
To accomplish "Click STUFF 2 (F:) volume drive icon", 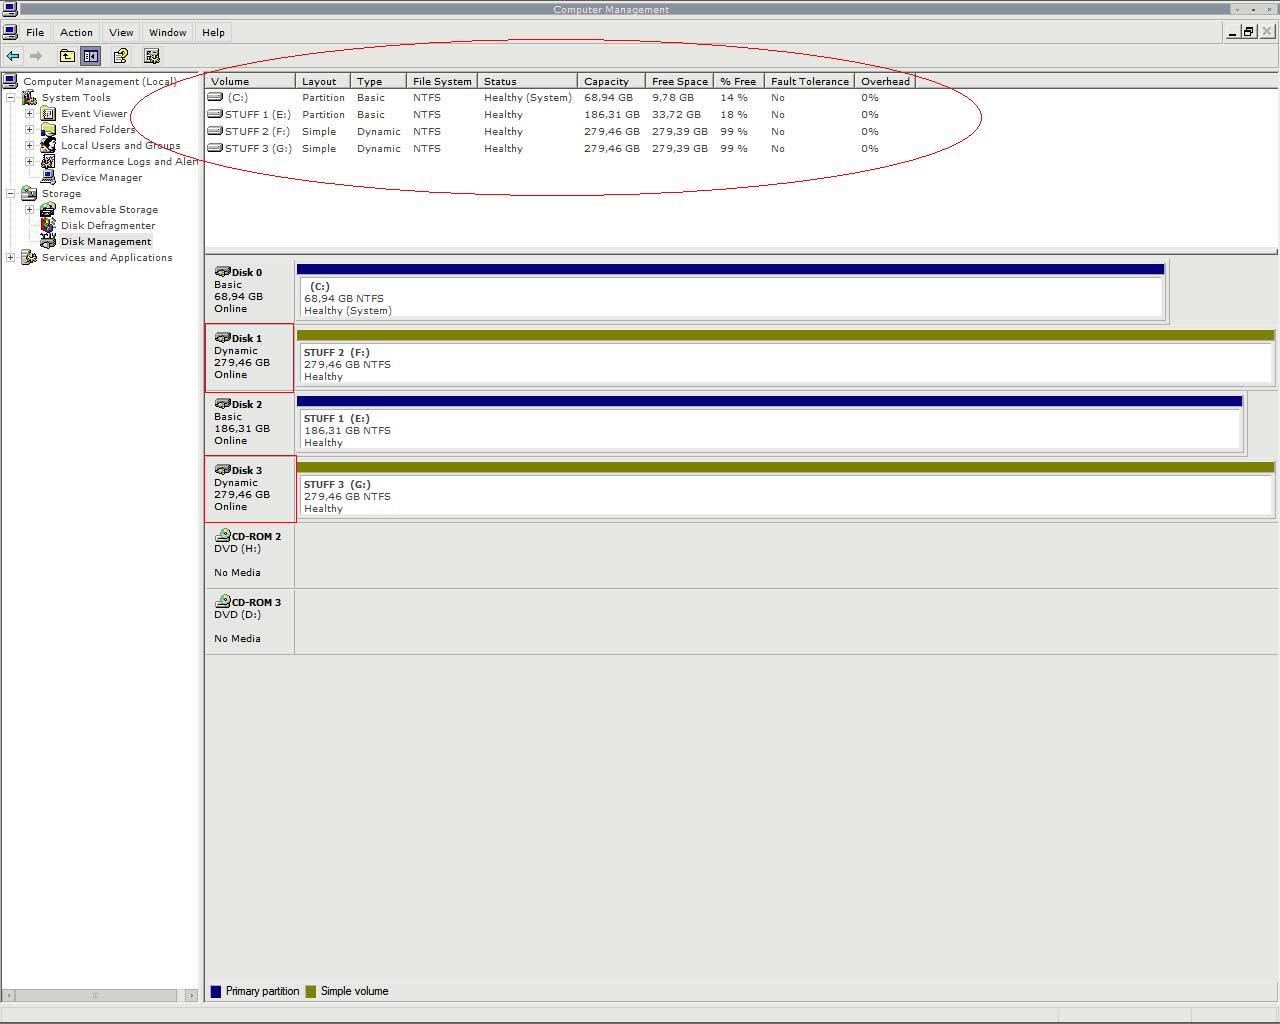I will 215,131.
